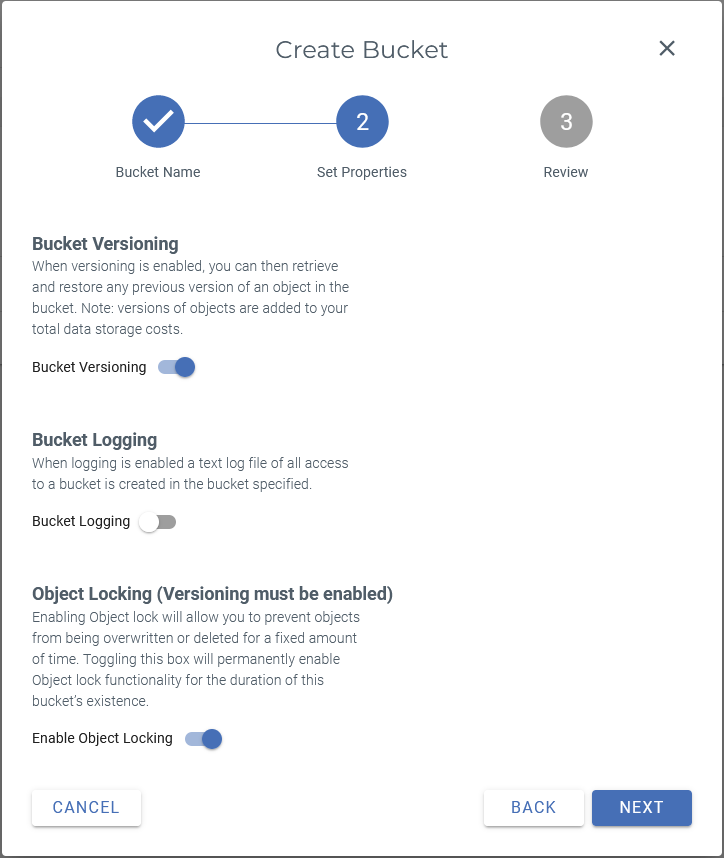Click the completed step 1 checkmark circle
Screen dimensions: 724x858
[x=158, y=122]
